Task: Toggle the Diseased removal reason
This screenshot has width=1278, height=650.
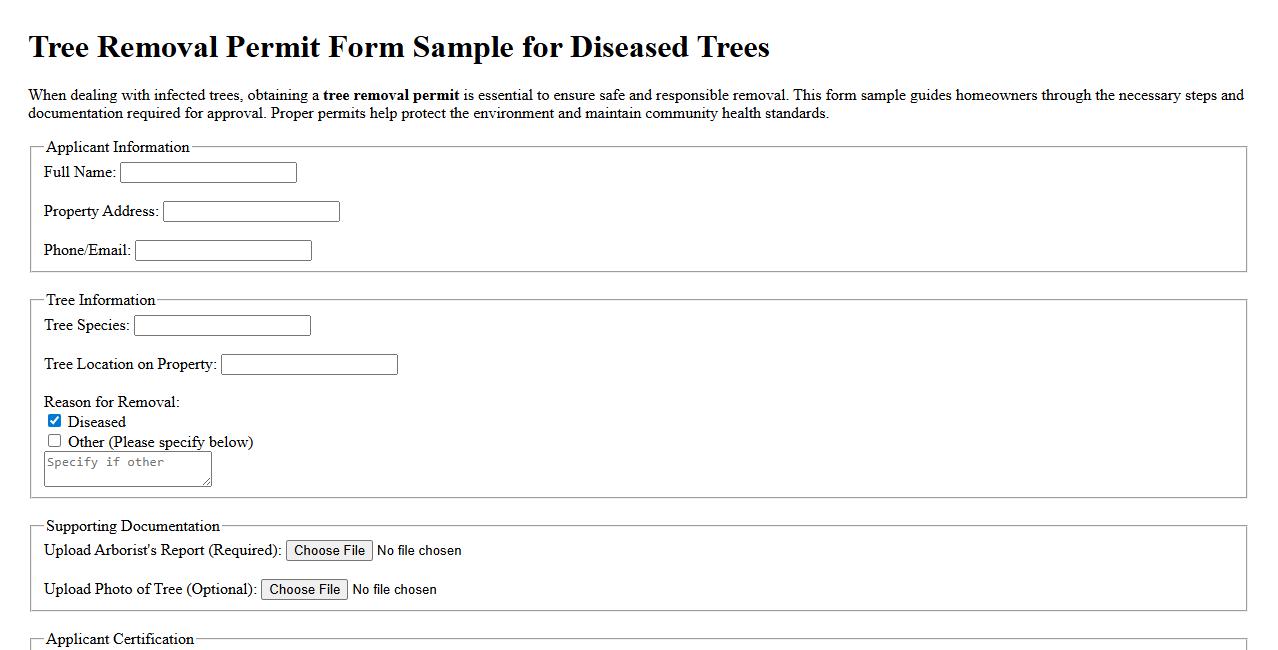Action: [54, 420]
